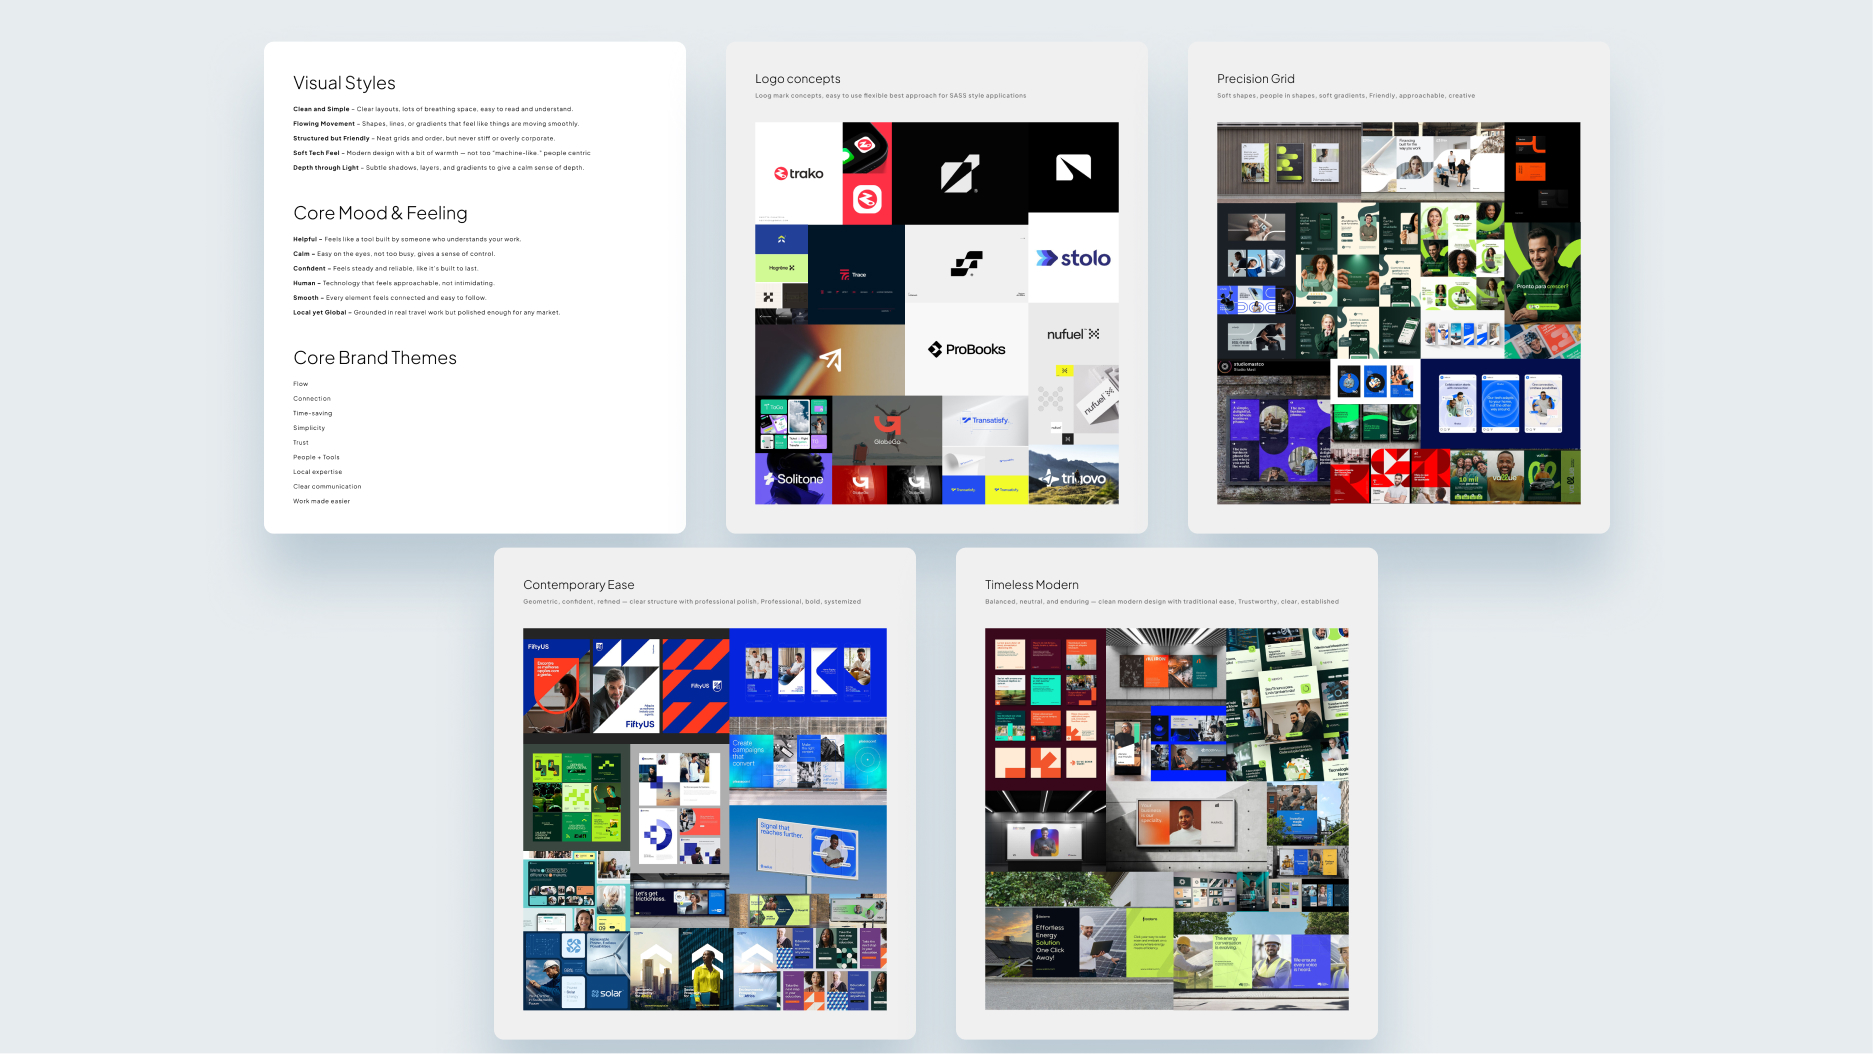Select the Trace dark logo tile
The image size is (1873, 1054).
pyautogui.click(x=856, y=274)
